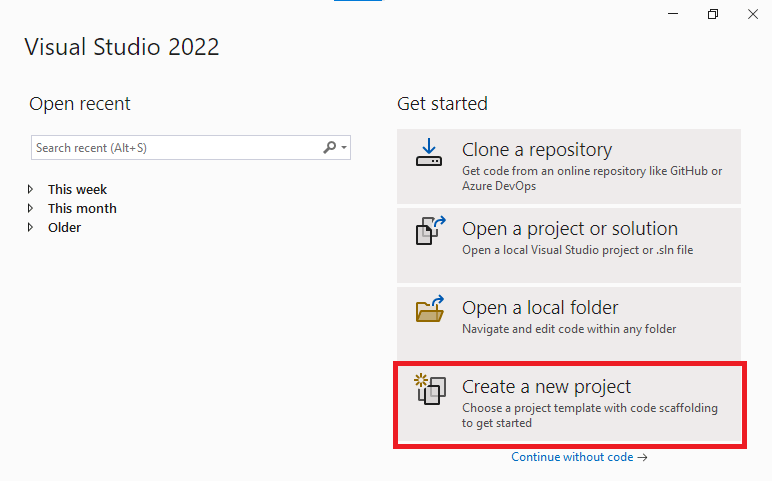Screen dimensions: 772x481
Task: Expand the This month group arrow
Action: pyautogui.click(x=31, y=208)
